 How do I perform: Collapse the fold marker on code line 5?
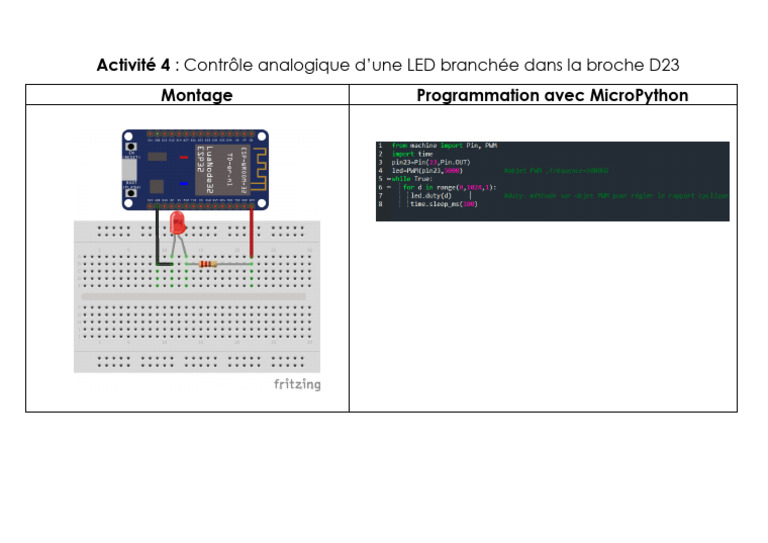389,179
